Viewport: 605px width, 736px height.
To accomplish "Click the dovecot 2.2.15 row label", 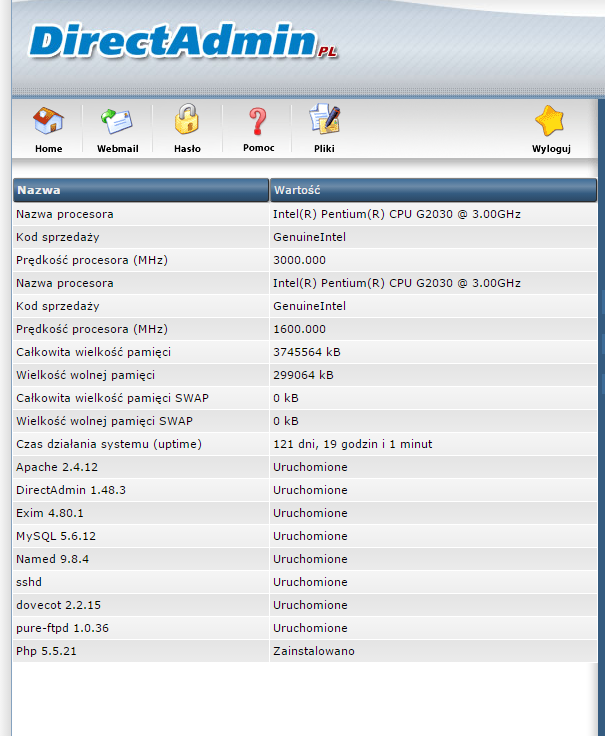I will [x=58, y=605].
